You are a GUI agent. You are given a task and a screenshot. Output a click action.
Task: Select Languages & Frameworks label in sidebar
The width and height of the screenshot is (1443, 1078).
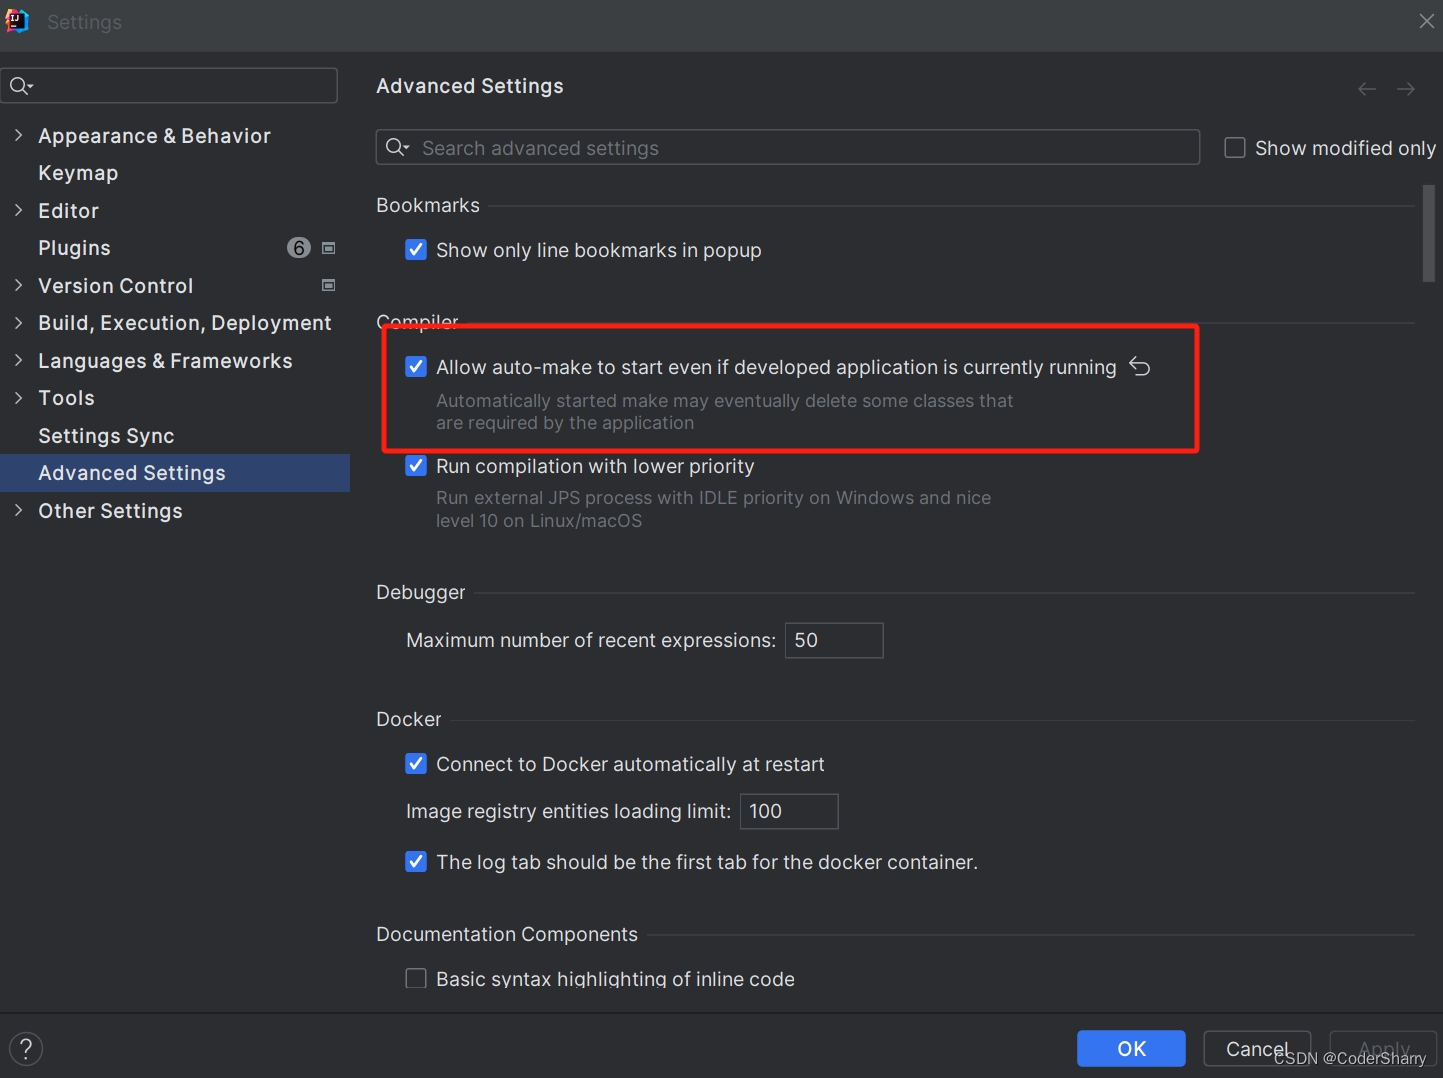[x=165, y=361]
